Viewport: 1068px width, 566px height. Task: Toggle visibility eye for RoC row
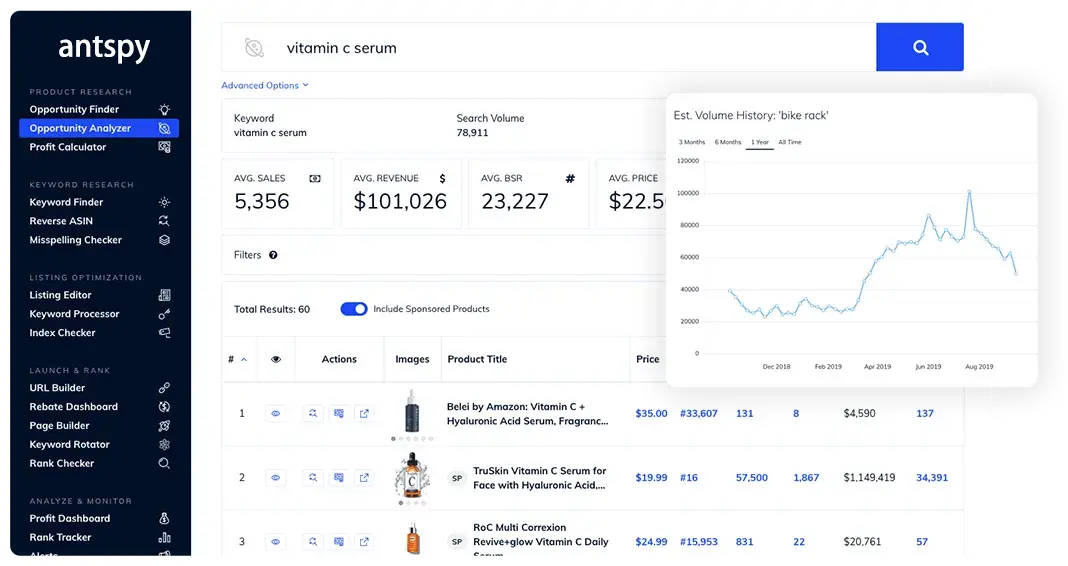(275, 541)
